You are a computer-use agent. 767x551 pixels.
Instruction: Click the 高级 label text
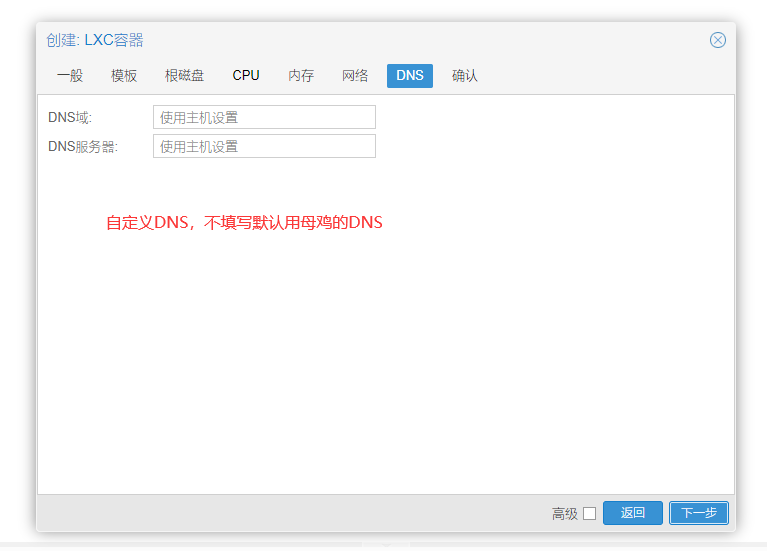564,513
